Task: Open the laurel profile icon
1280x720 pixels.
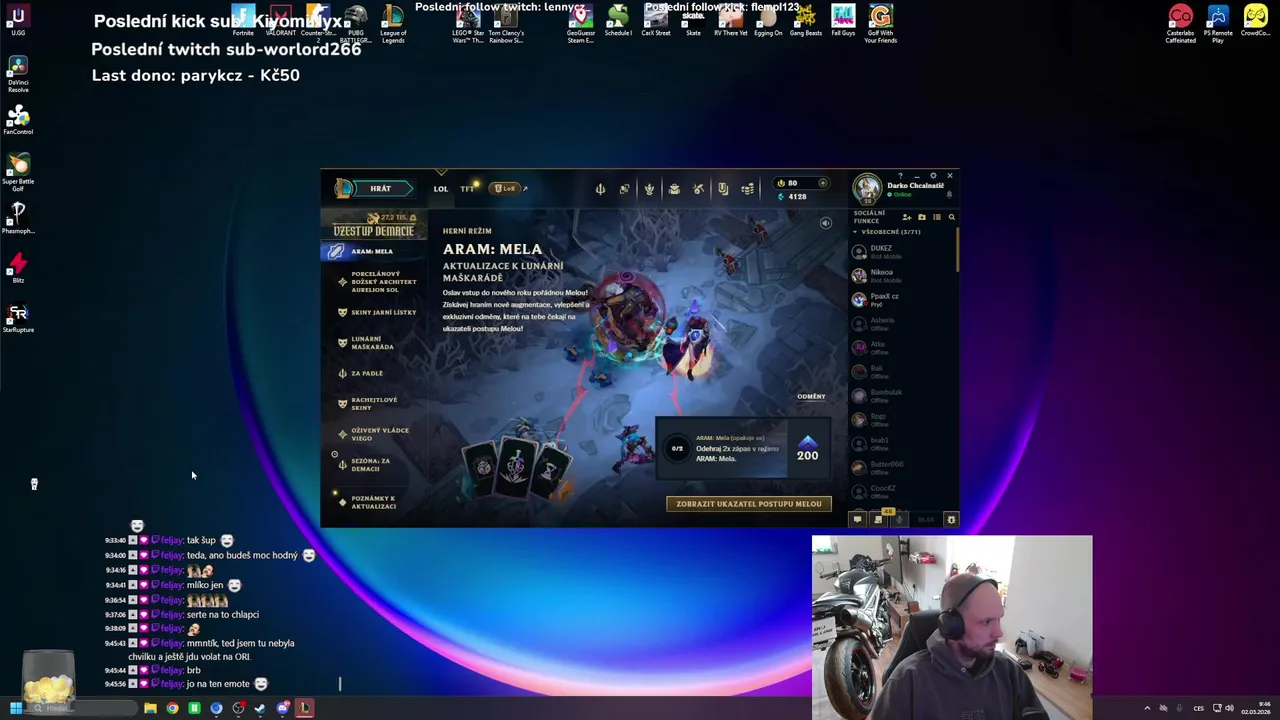Action: 649,189
